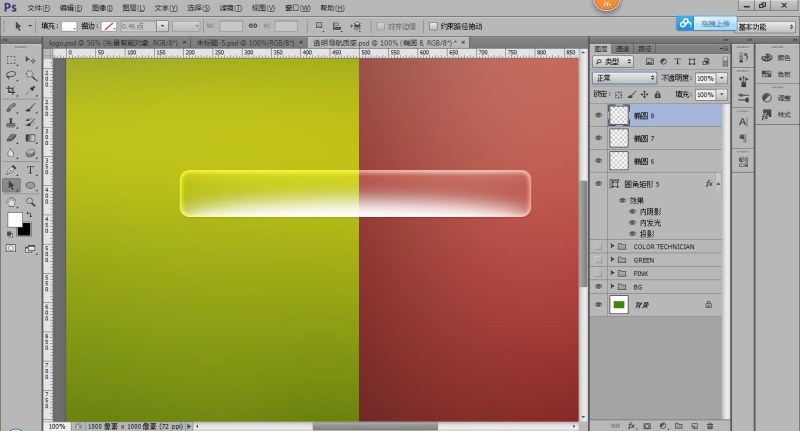Swap foreground and background colors
Screen dimensions: 800x431
click(29, 214)
